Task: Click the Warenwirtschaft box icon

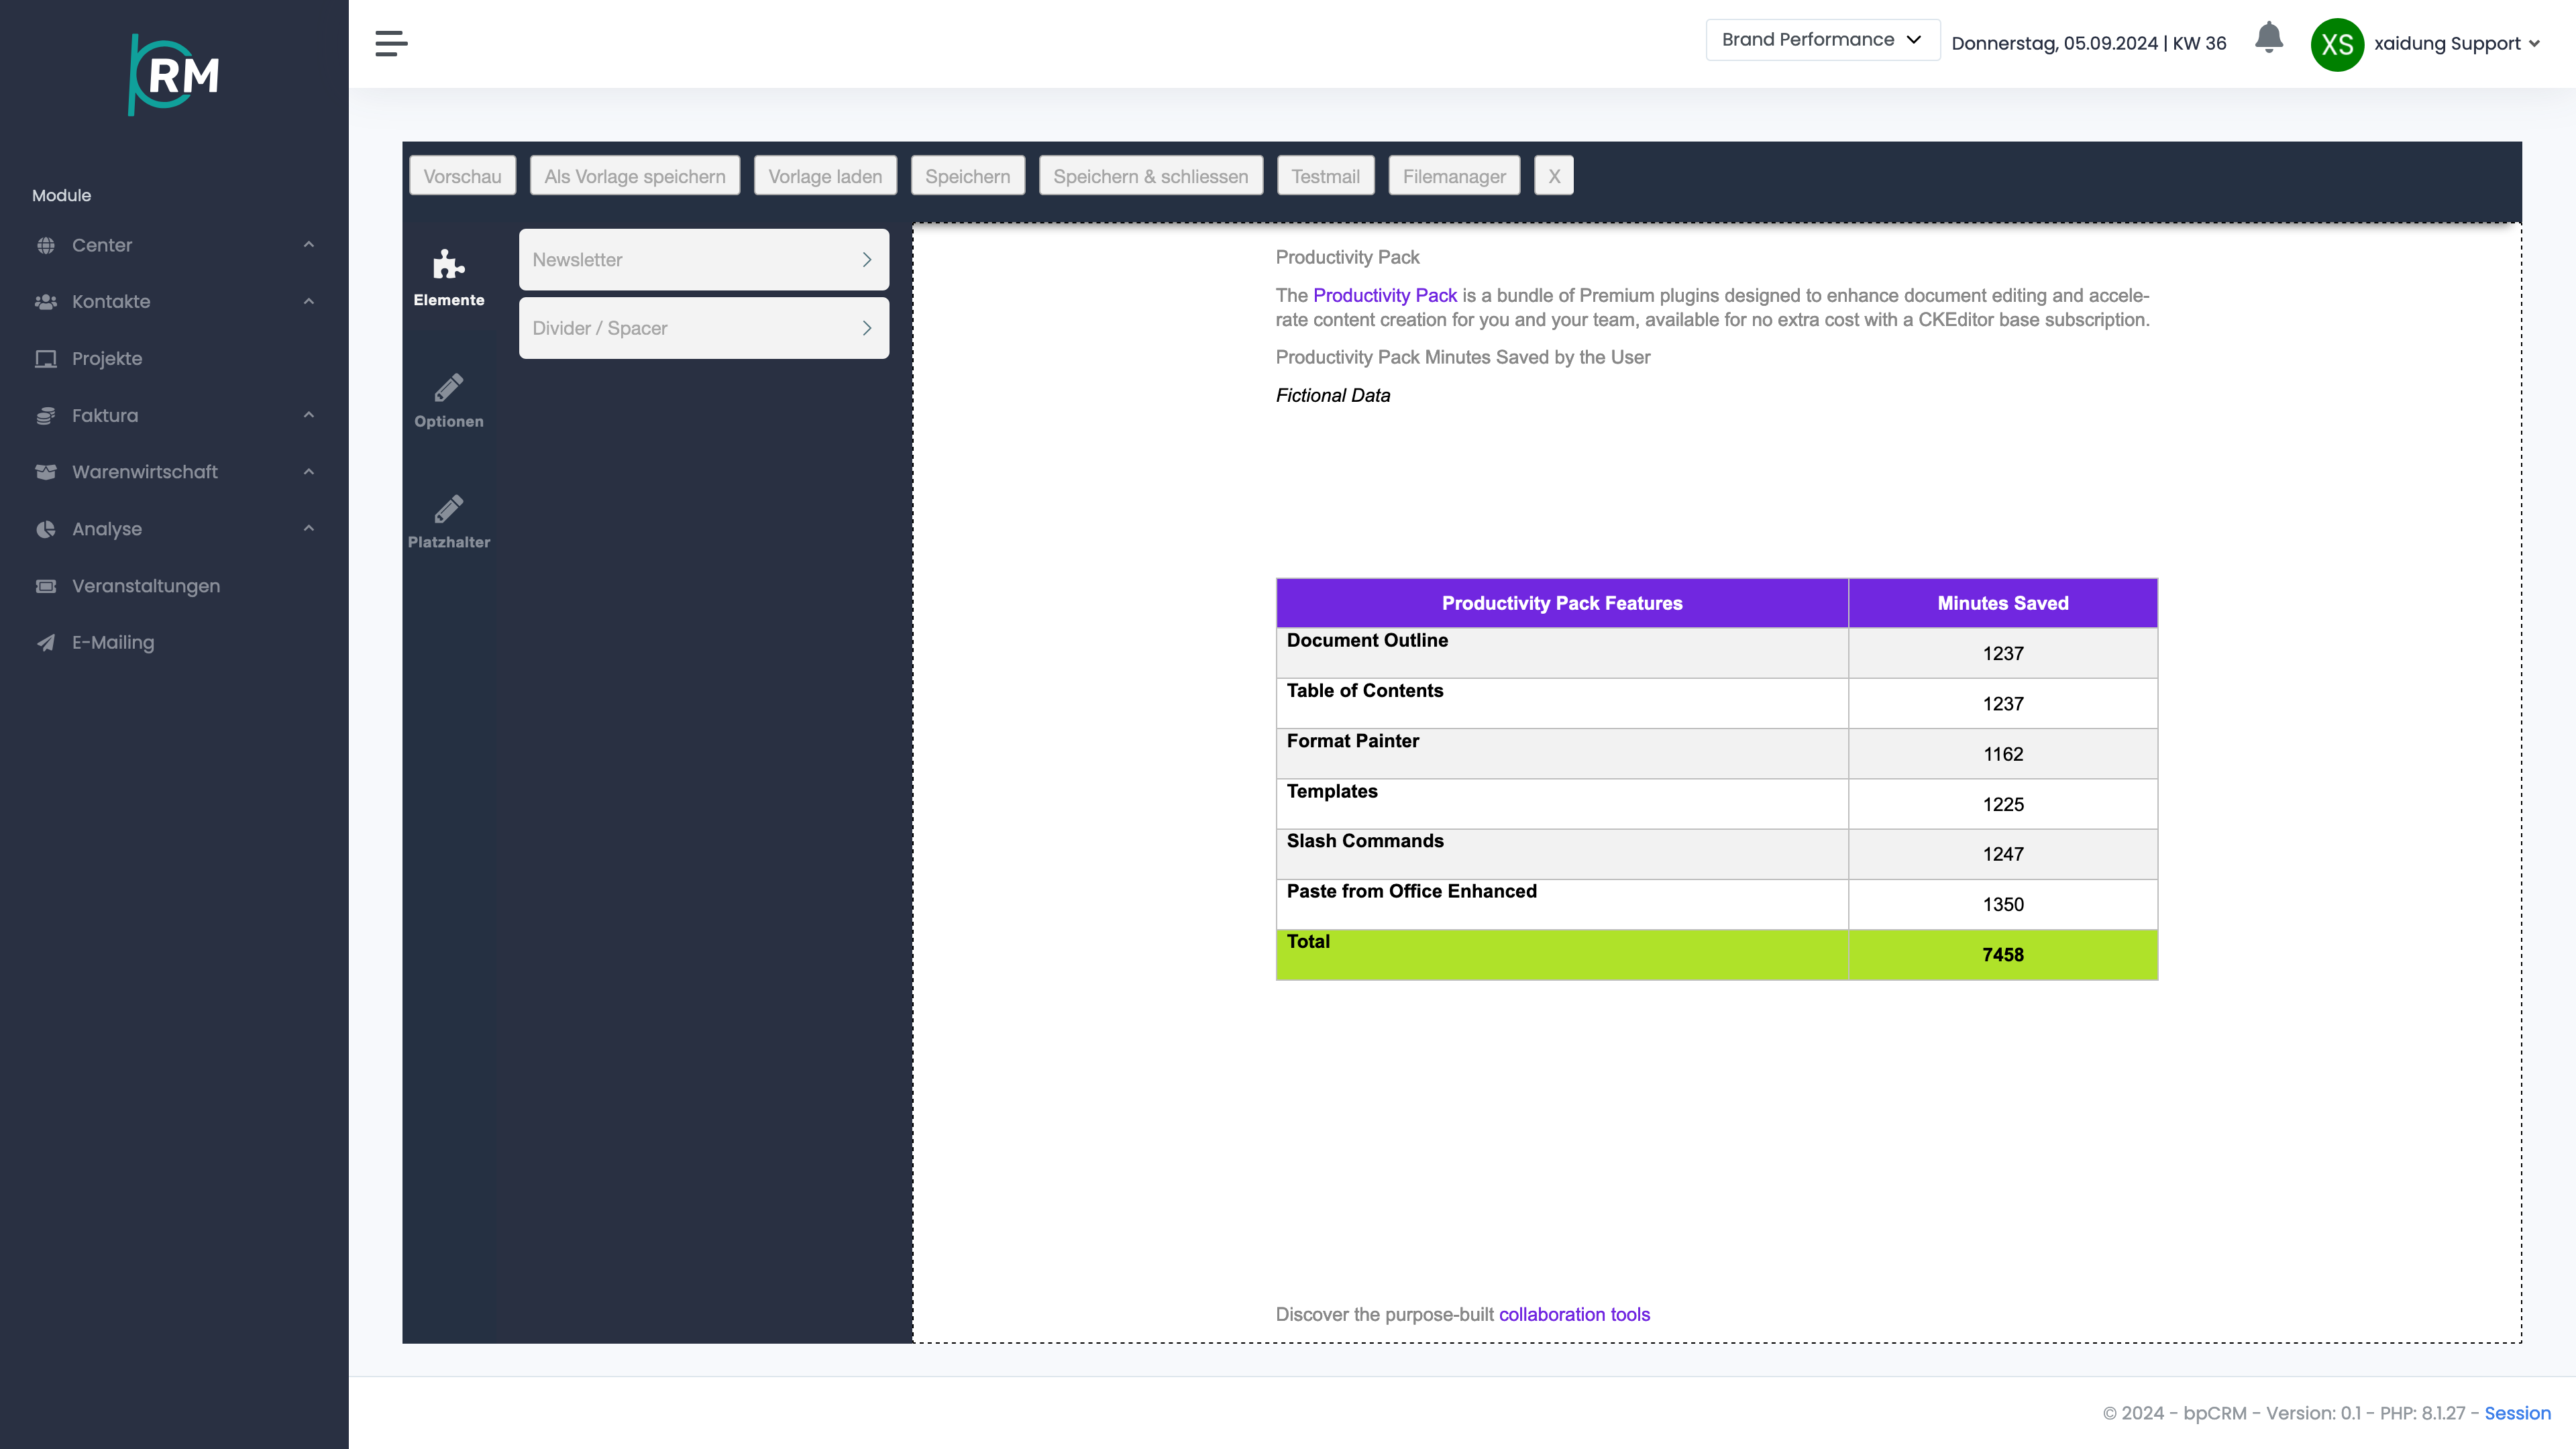Action: tap(46, 472)
